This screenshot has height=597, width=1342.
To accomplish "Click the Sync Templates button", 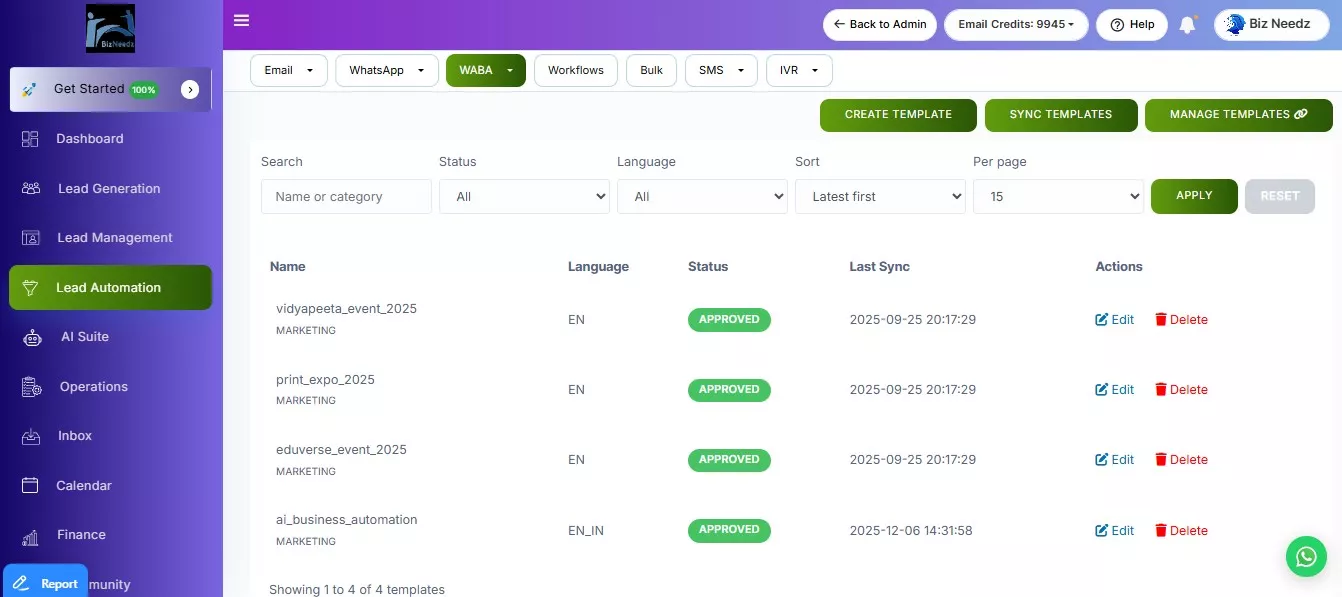I will [x=1060, y=115].
